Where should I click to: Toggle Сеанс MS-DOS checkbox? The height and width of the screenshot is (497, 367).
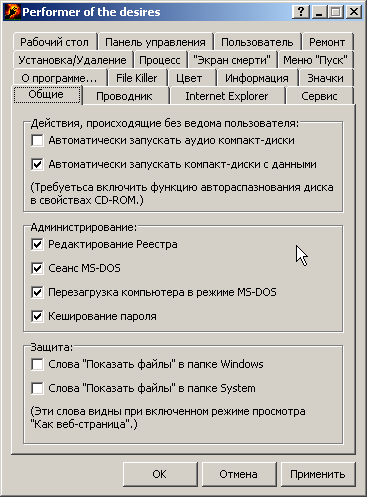coord(37,268)
